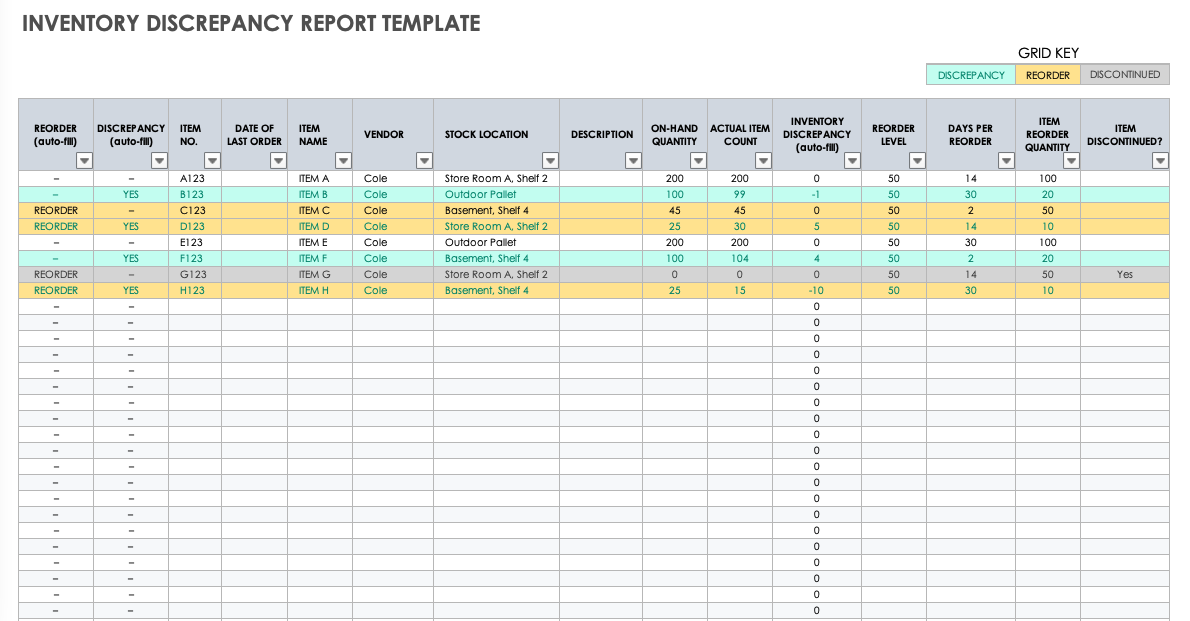Click the GRID KEY heading
Image resolution: width=1190 pixels, height=621 pixels.
point(1049,52)
